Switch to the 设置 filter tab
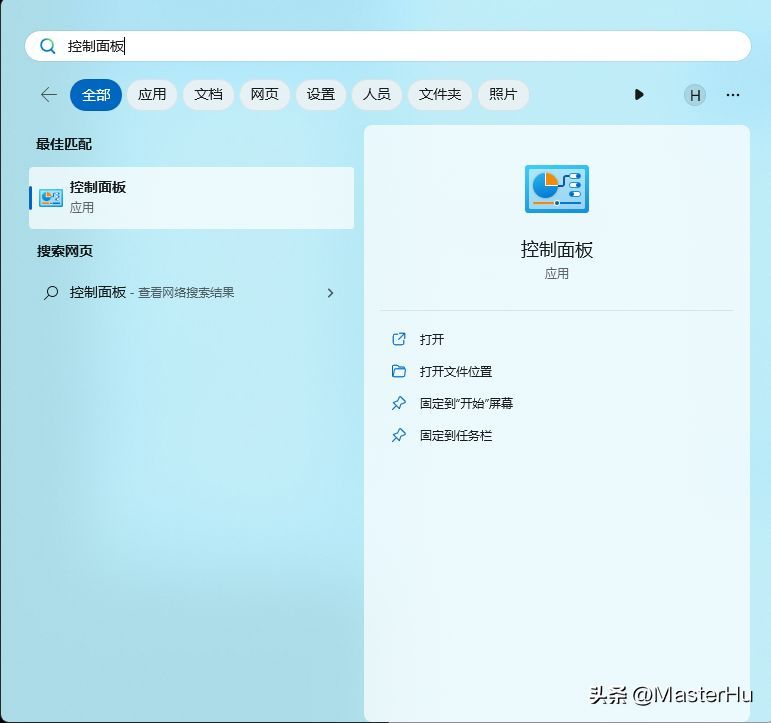 click(x=321, y=94)
